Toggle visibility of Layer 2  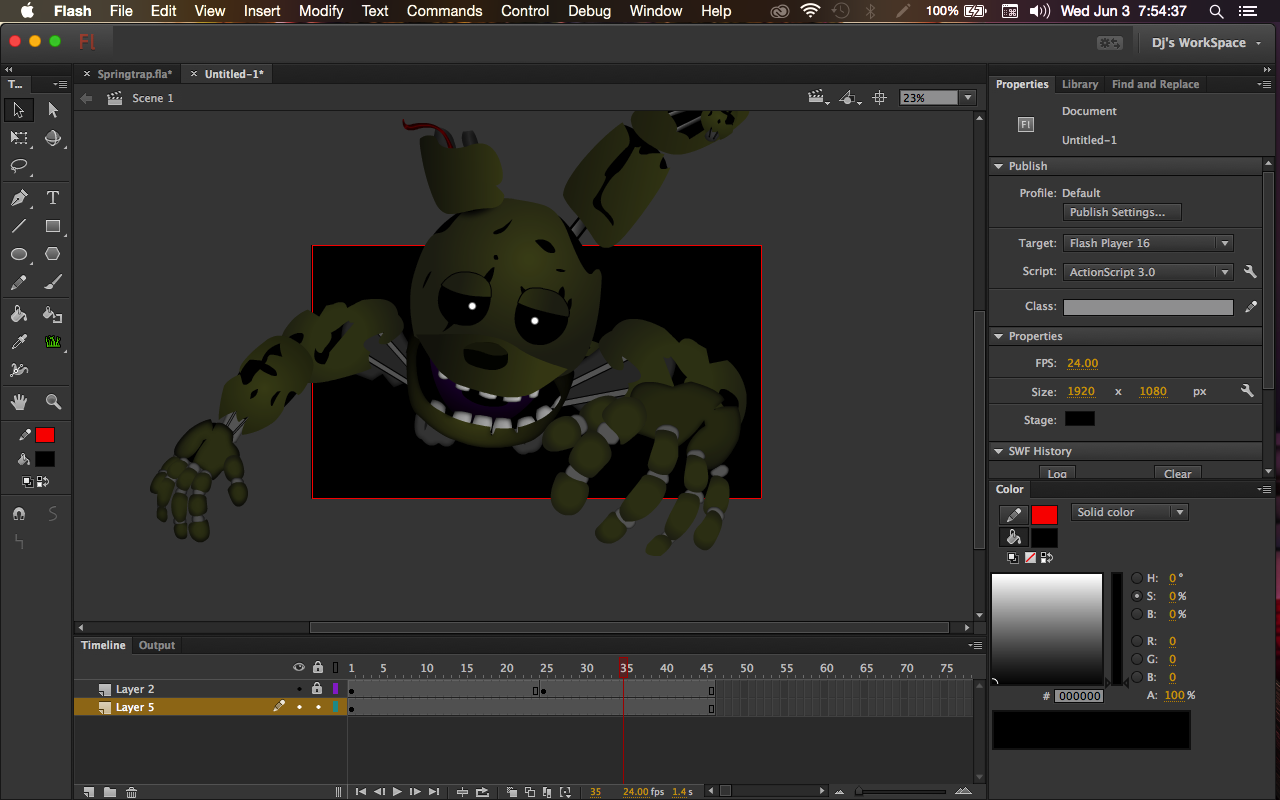299,689
